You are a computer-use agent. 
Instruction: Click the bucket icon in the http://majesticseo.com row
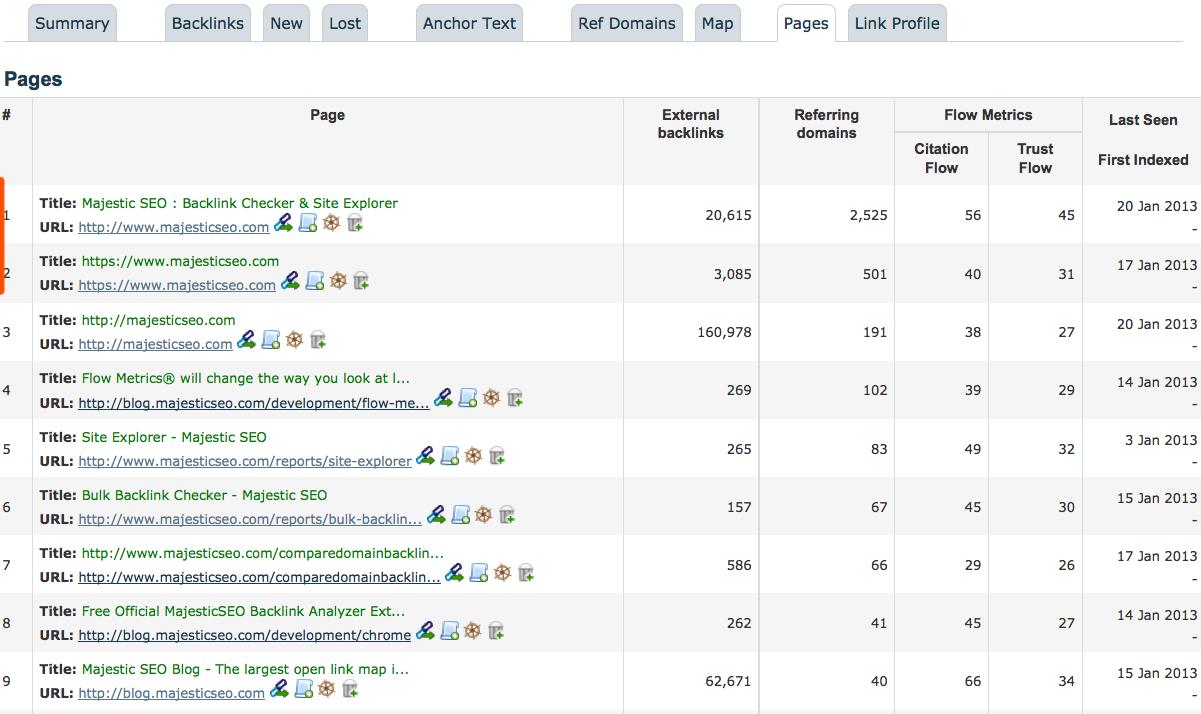[318, 339]
